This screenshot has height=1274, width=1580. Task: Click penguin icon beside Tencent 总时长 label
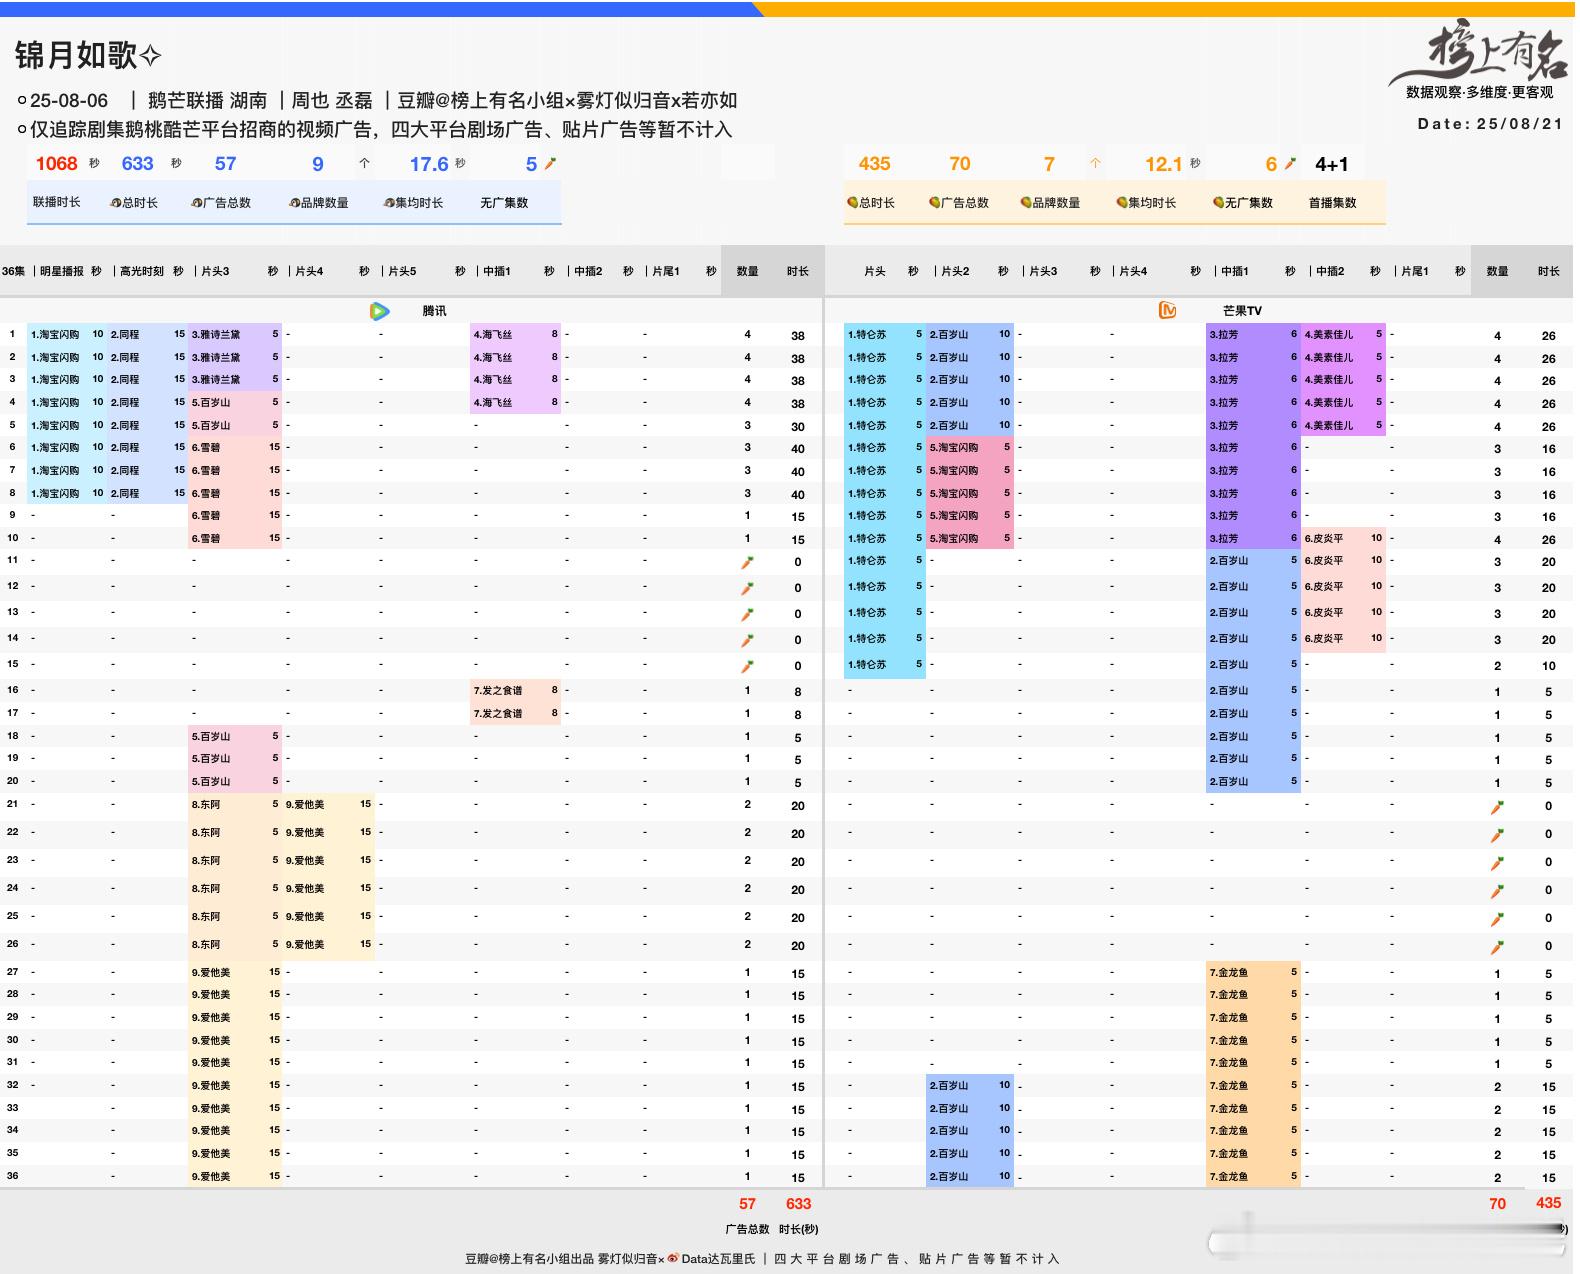tap(116, 203)
